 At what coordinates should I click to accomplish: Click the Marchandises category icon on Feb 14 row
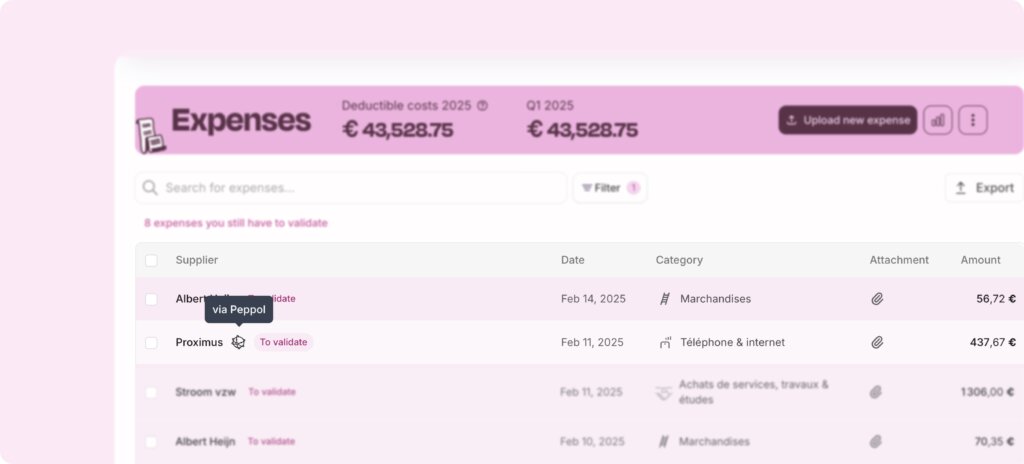(665, 299)
